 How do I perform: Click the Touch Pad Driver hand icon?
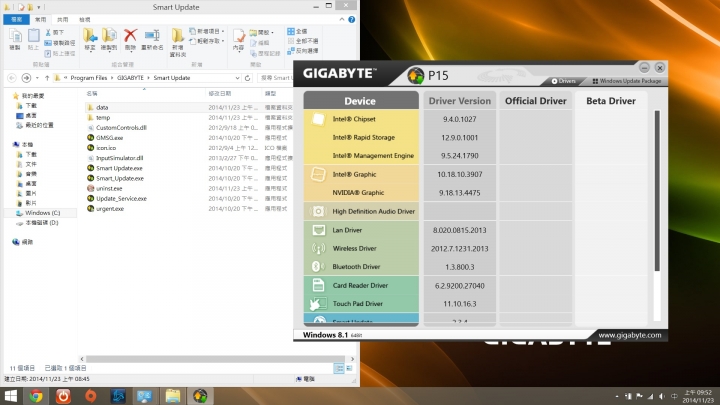pyautogui.click(x=318, y=304)
